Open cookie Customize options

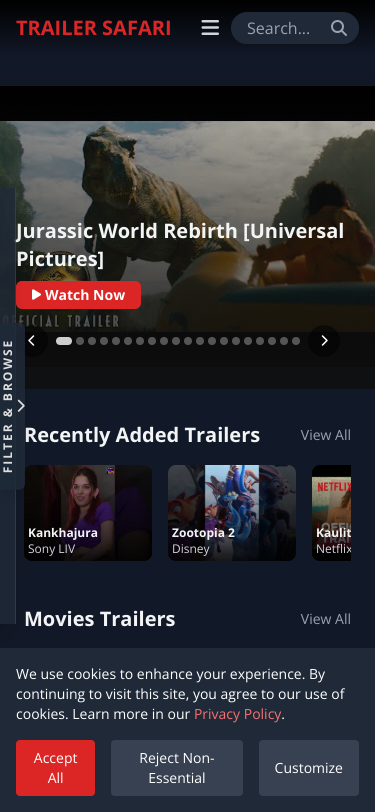point(309,768)
